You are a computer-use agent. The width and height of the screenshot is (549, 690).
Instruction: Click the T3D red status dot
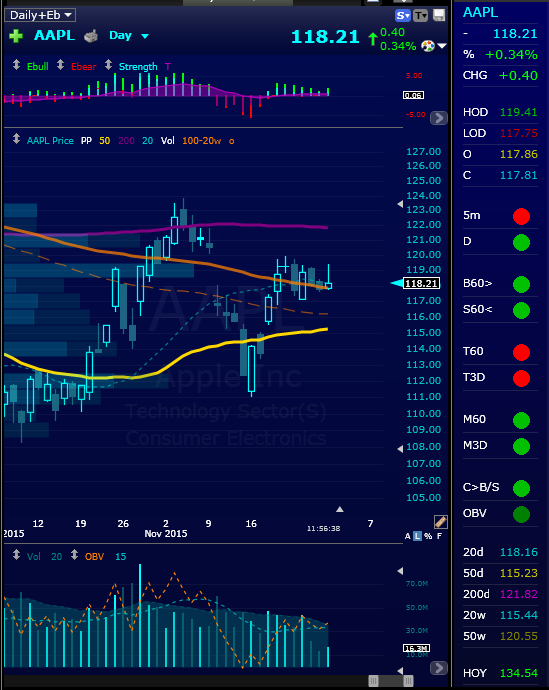[521, 378]
